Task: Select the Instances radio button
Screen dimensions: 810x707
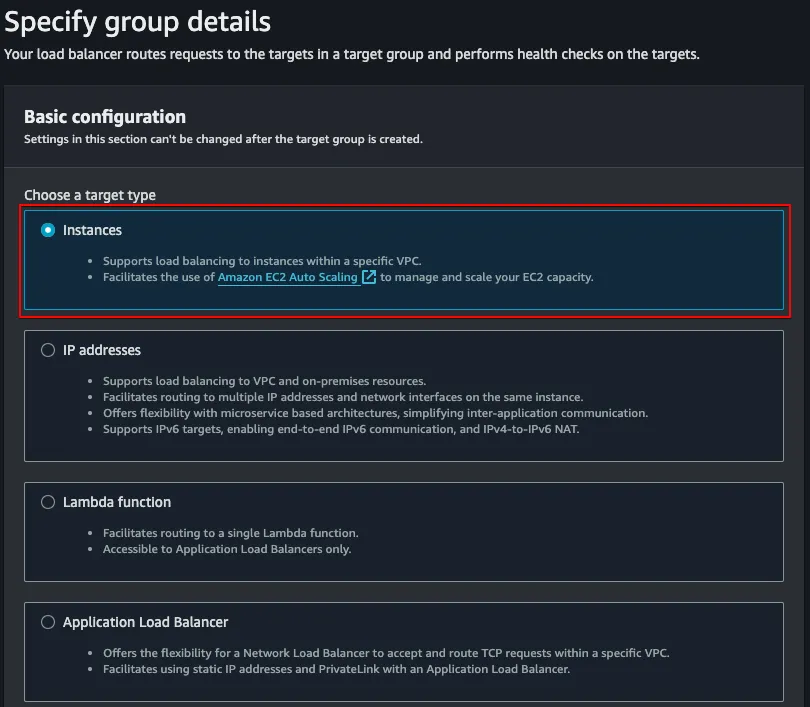Action: pyautogui.click(x=48, y=230)
